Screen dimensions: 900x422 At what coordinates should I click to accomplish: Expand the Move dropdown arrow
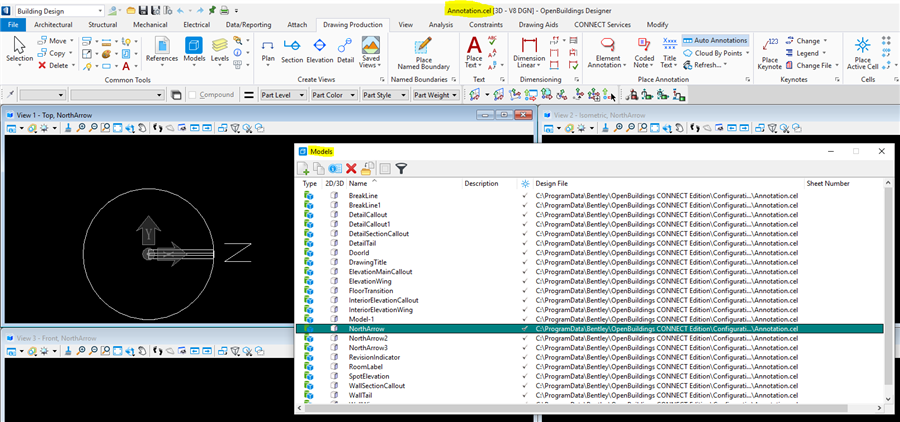72,41
